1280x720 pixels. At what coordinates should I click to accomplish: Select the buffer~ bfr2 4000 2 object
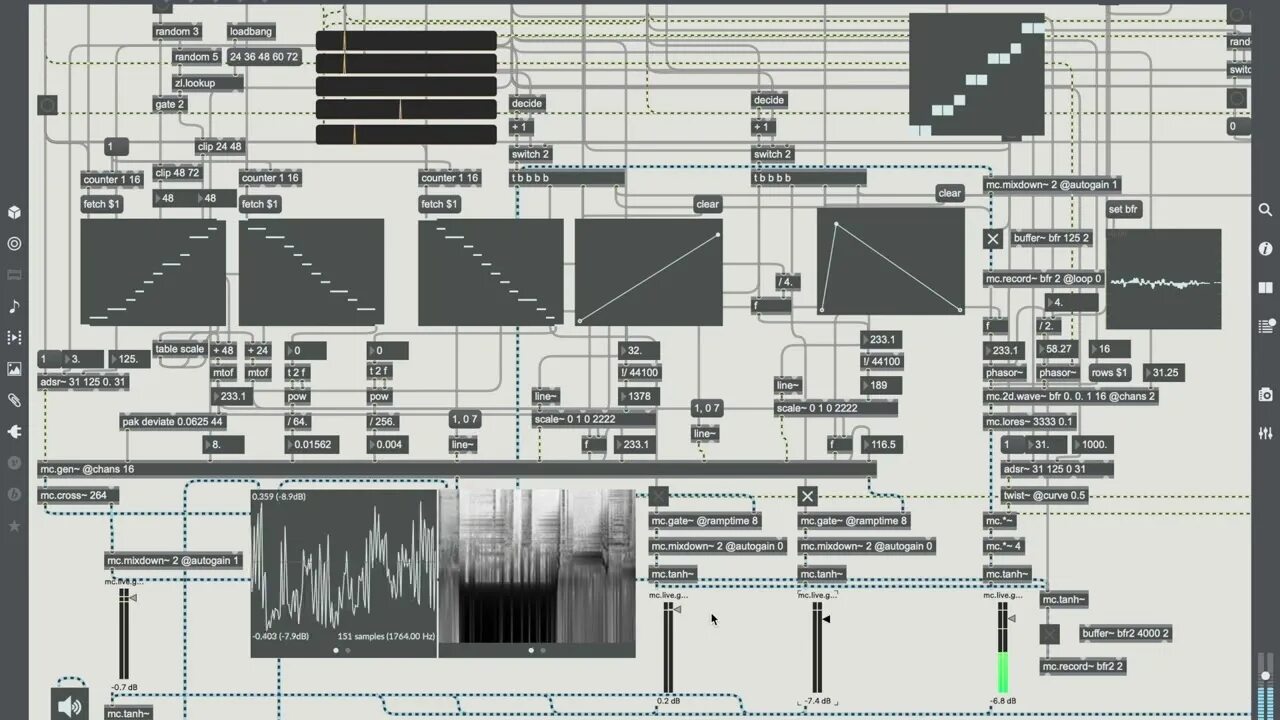coord(1126,634)
